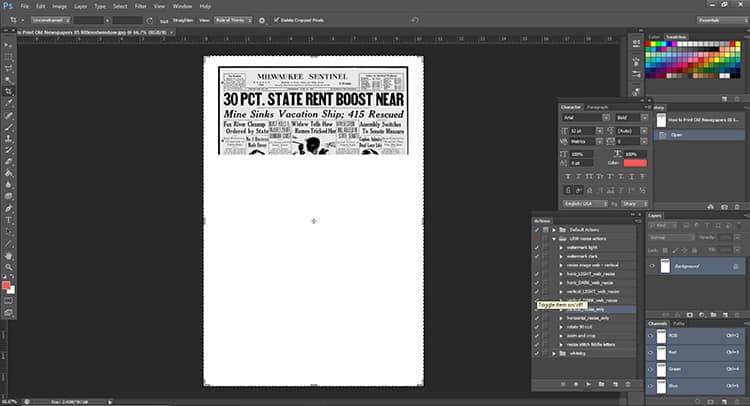Click the rotate crop box icon

pos(150,21)
